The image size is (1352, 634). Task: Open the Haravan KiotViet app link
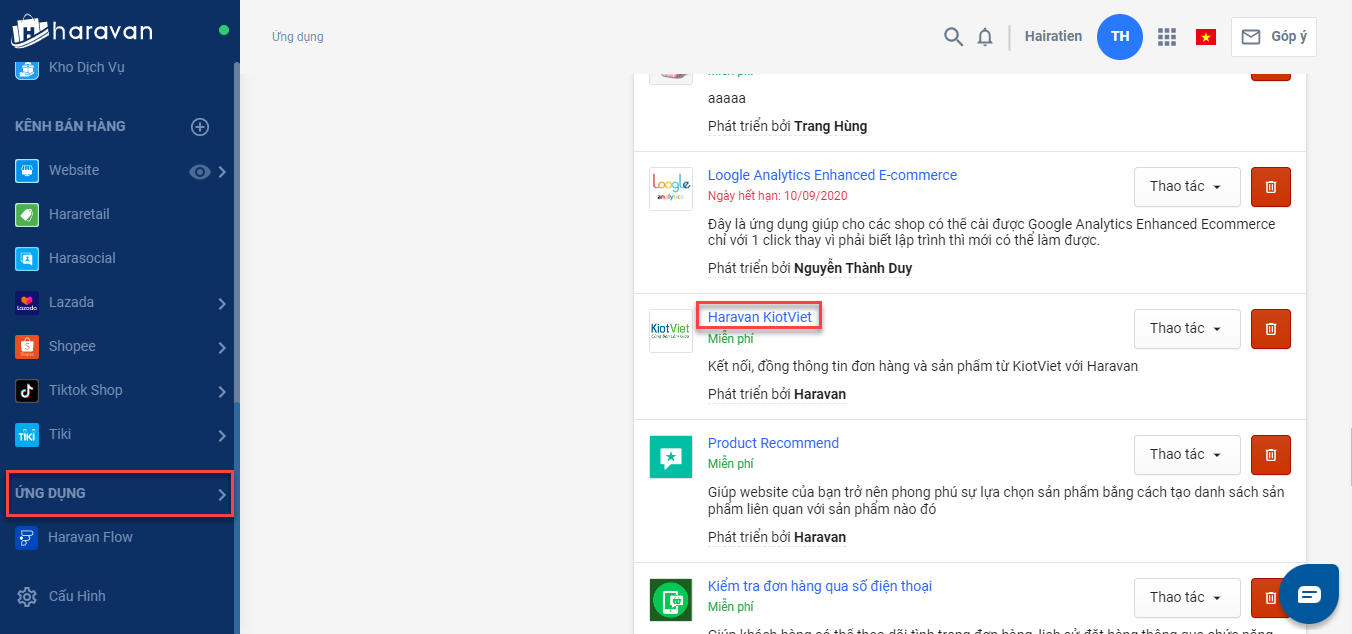click(759, 317)
